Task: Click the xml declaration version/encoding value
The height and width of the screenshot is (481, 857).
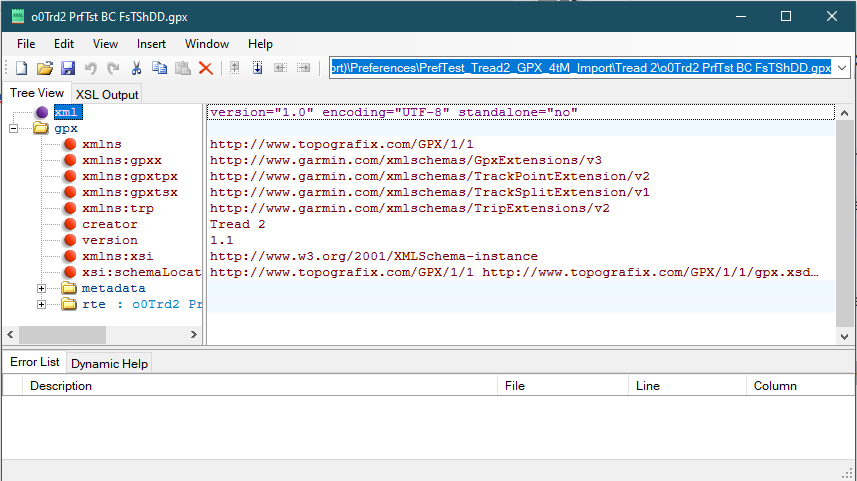Action: pos(394,113)
